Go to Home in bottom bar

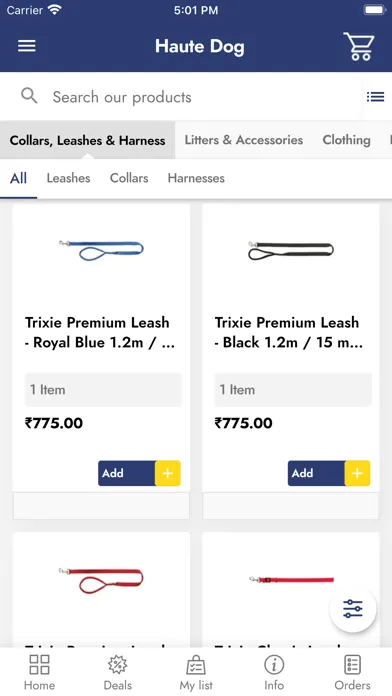[x=39, y=672]
